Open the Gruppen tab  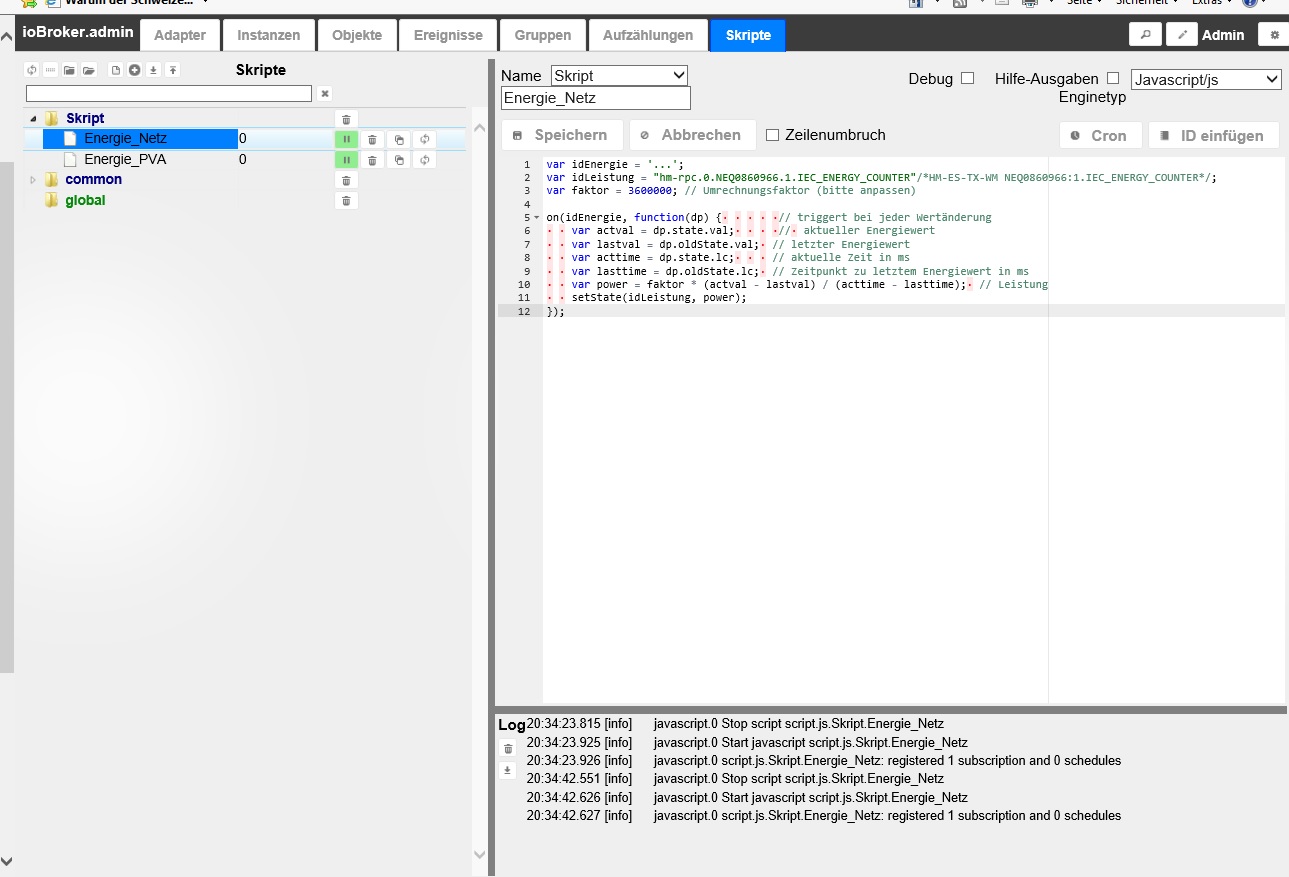click(543, 35)
